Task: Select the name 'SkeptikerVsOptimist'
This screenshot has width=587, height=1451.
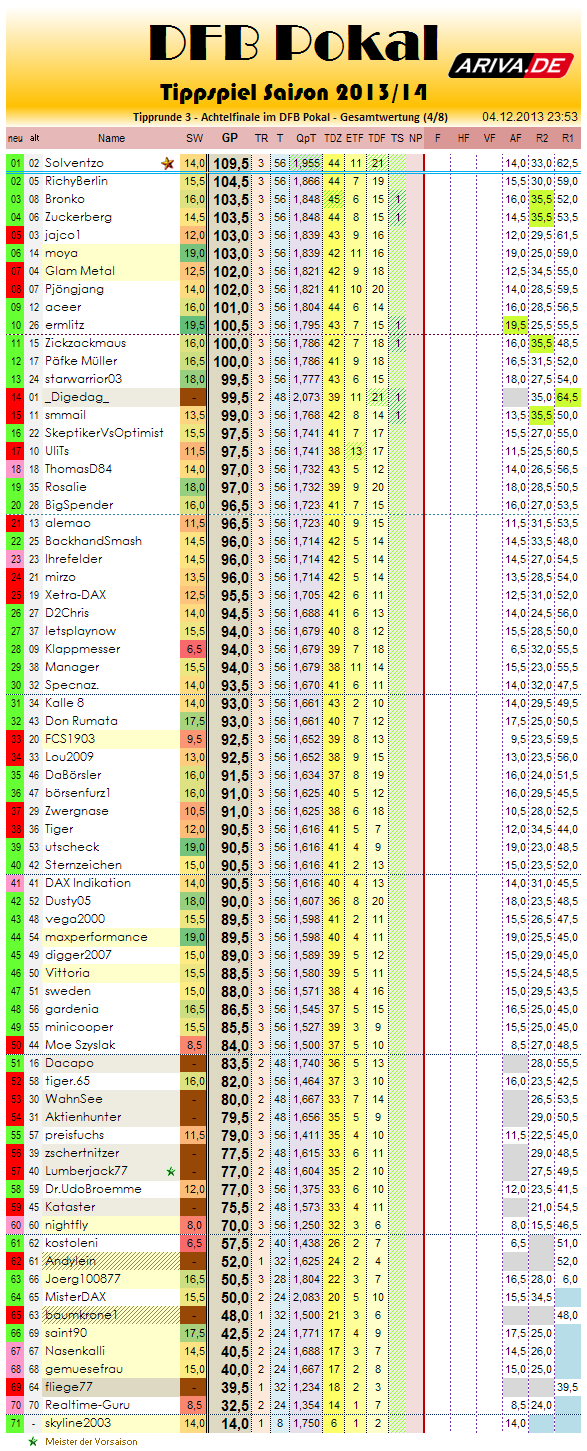Action: point(104,433)
